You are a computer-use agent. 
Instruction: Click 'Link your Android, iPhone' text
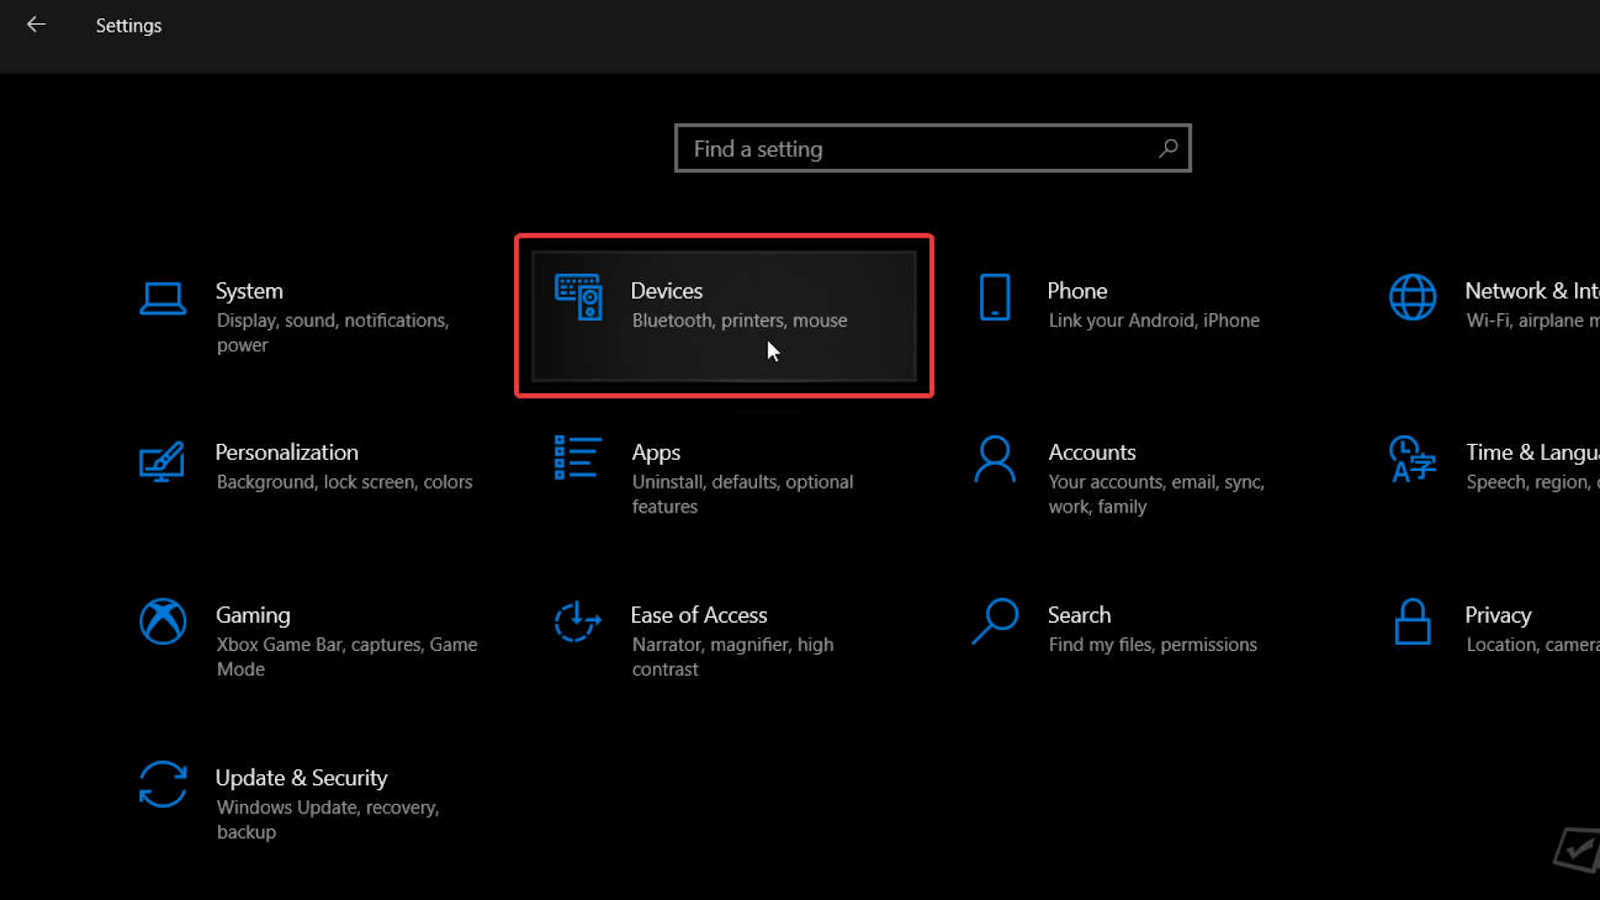[1154, 321]
